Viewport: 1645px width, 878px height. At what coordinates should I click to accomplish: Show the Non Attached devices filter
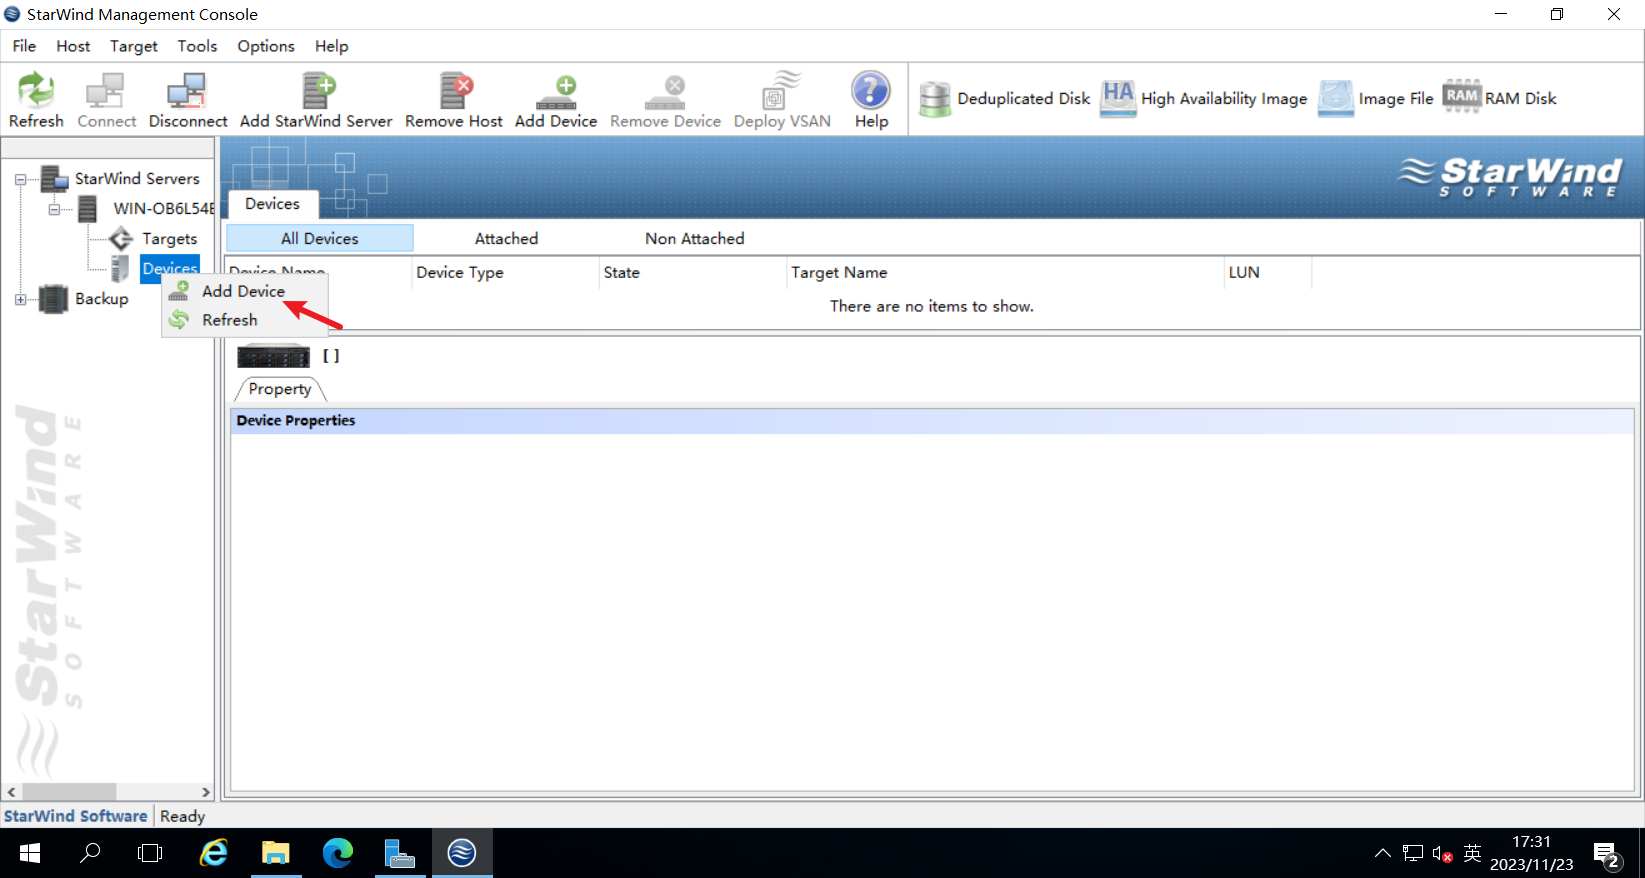[x=694, y=238]
